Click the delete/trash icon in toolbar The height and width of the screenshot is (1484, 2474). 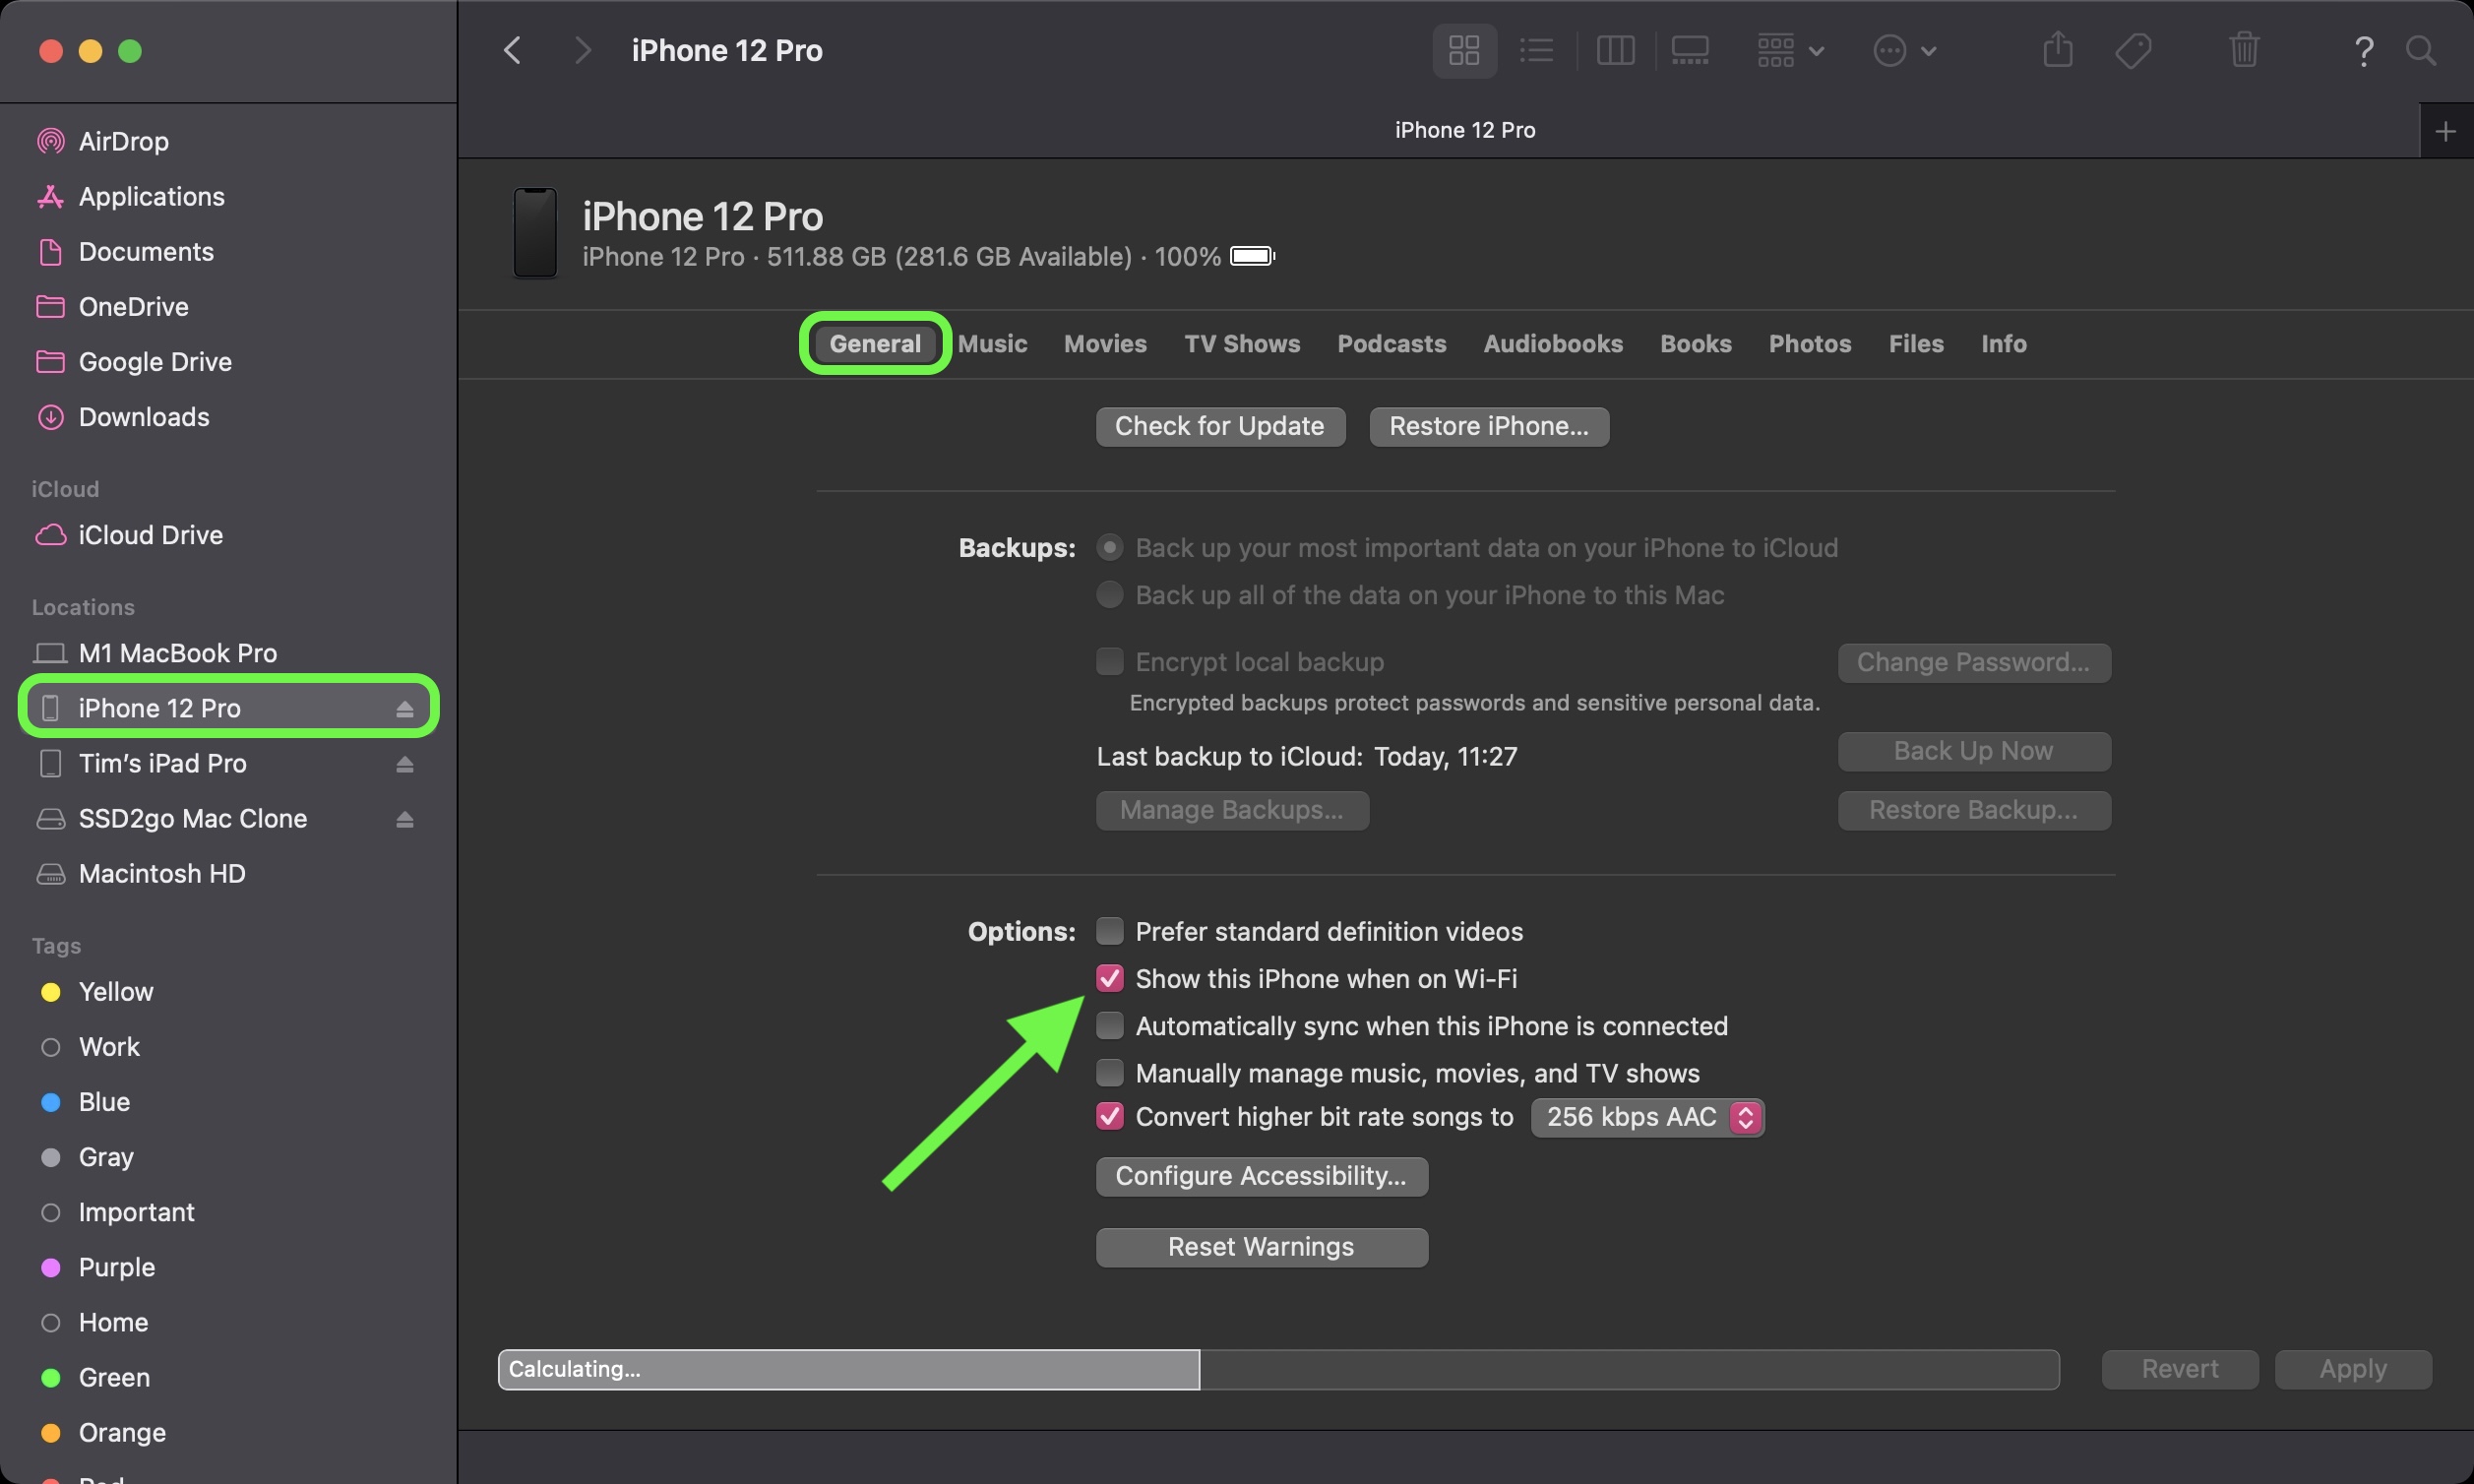pyautogui.click(x=2243, y=47)
